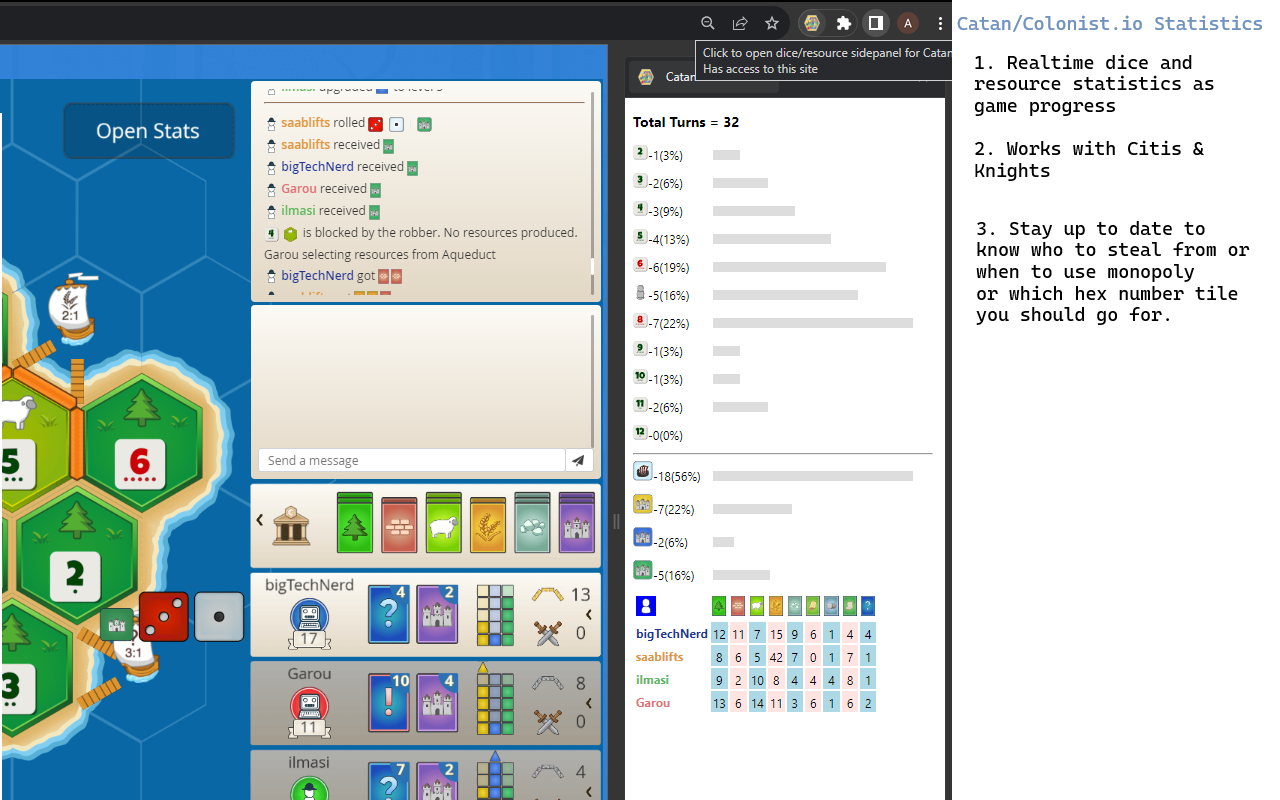Click bigTechNerd's longest road icon showing 13
Viewport: 1280px width, 800px height.
coord(547,595)
